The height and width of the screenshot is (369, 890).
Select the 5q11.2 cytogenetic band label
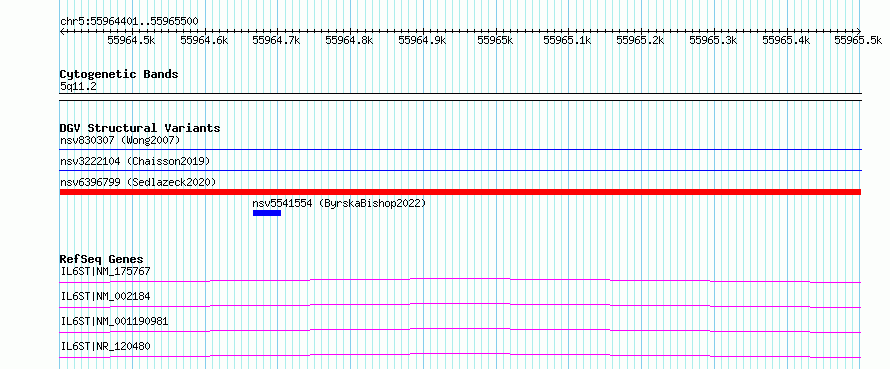point(78,87)
